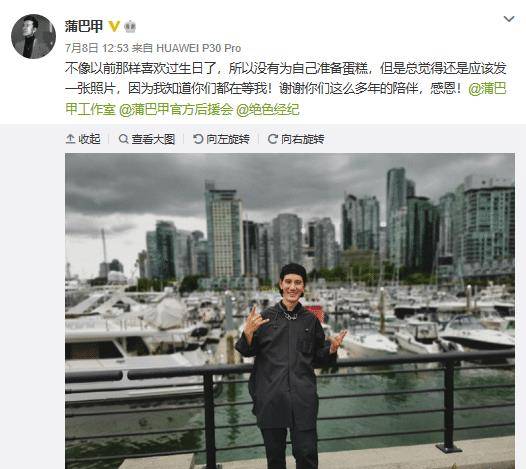Rotate the image left with 向左旋转
The height and width of the screenshot is (469, 526).
[221, 139]
